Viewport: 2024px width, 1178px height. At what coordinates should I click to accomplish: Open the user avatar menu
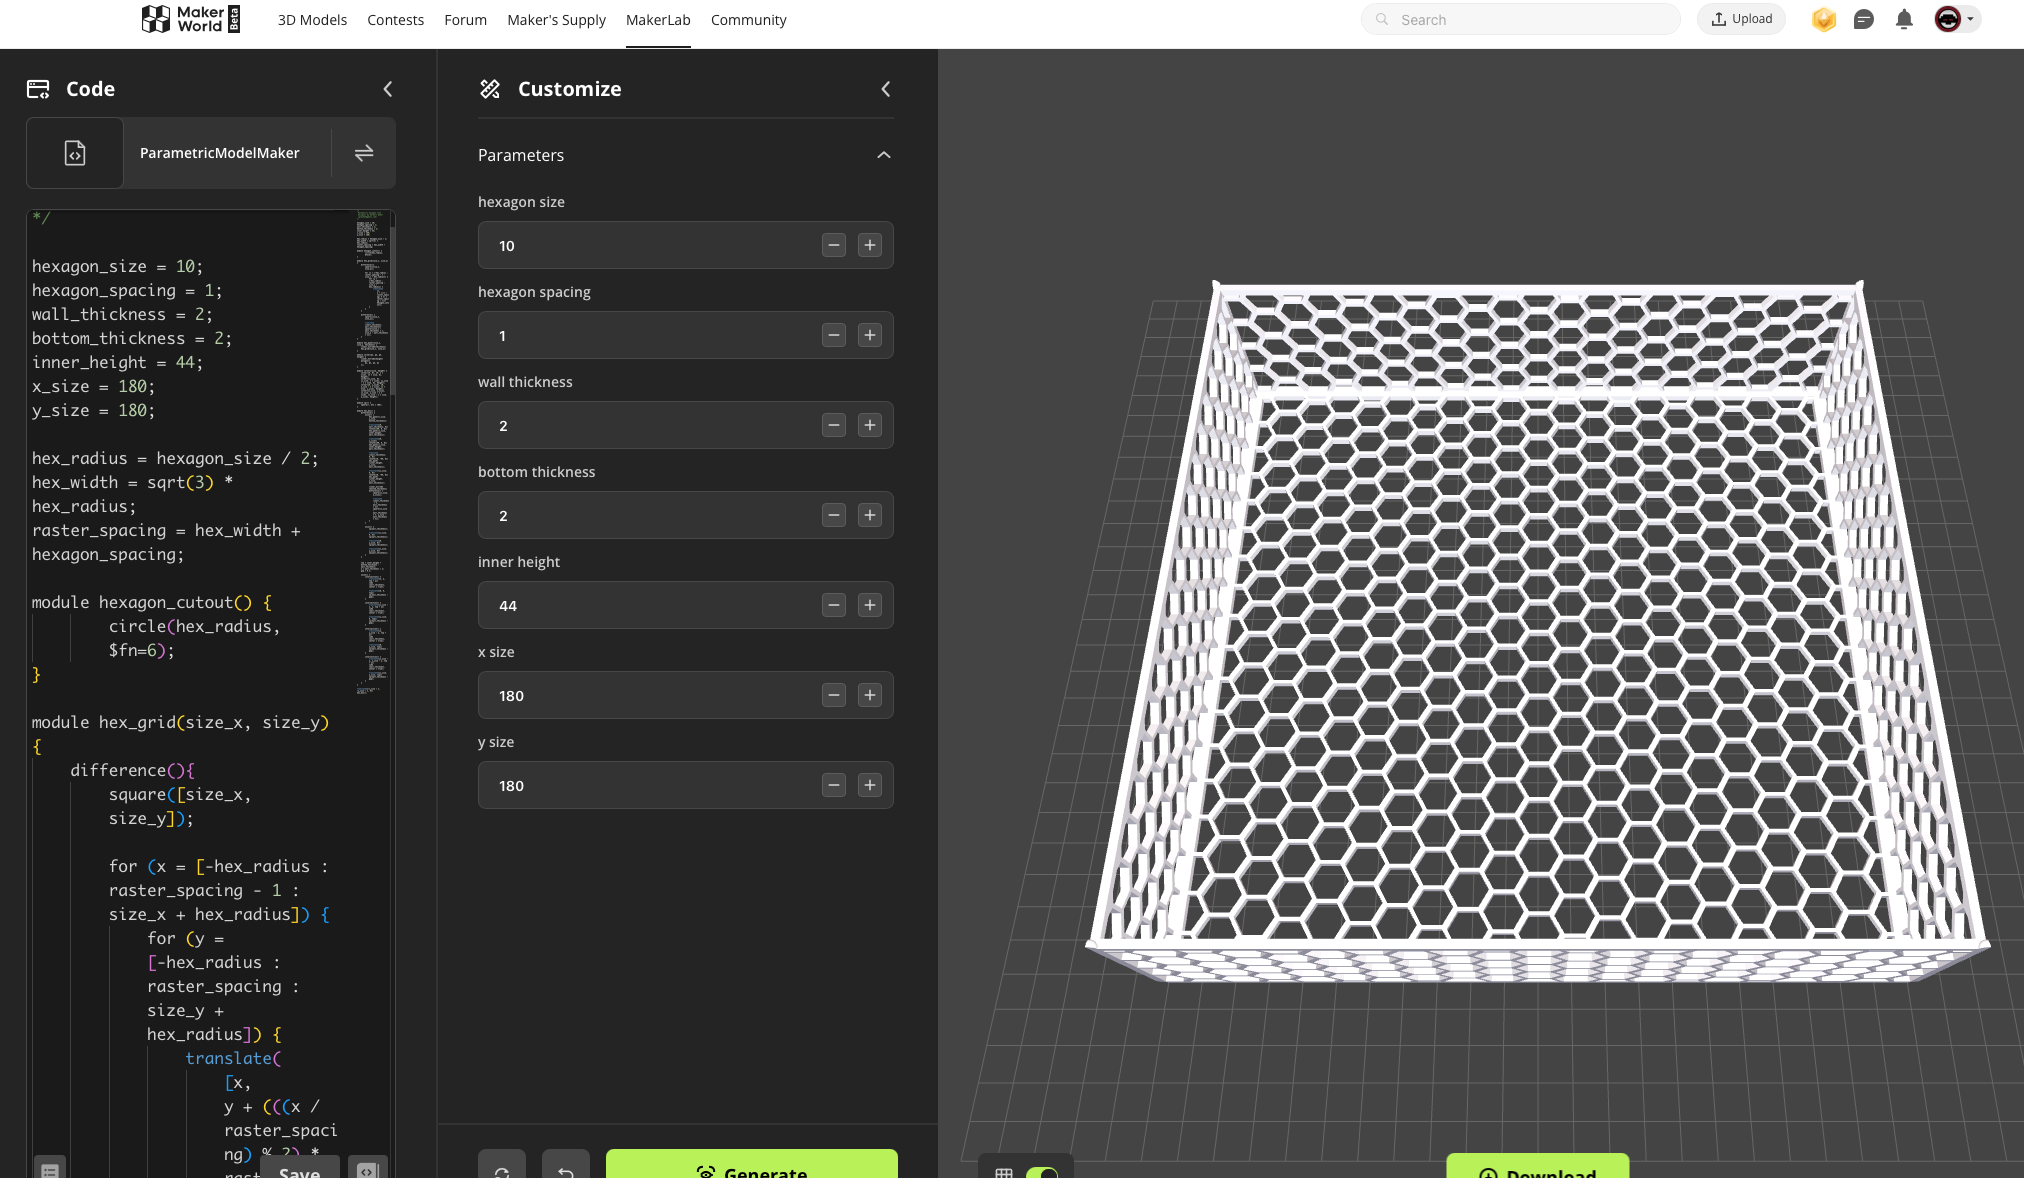(x=1955, y=19)
